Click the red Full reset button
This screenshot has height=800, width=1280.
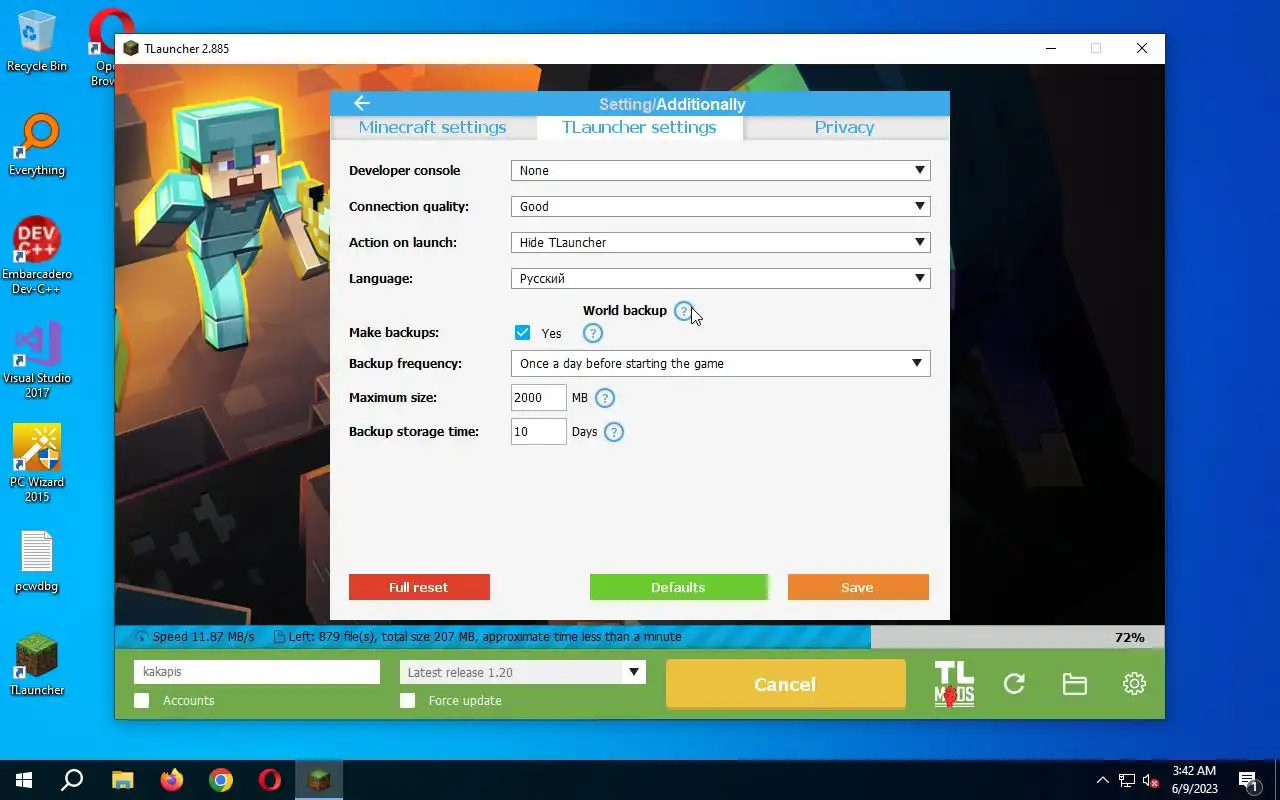pyautogui.click(x=419, y=587)
